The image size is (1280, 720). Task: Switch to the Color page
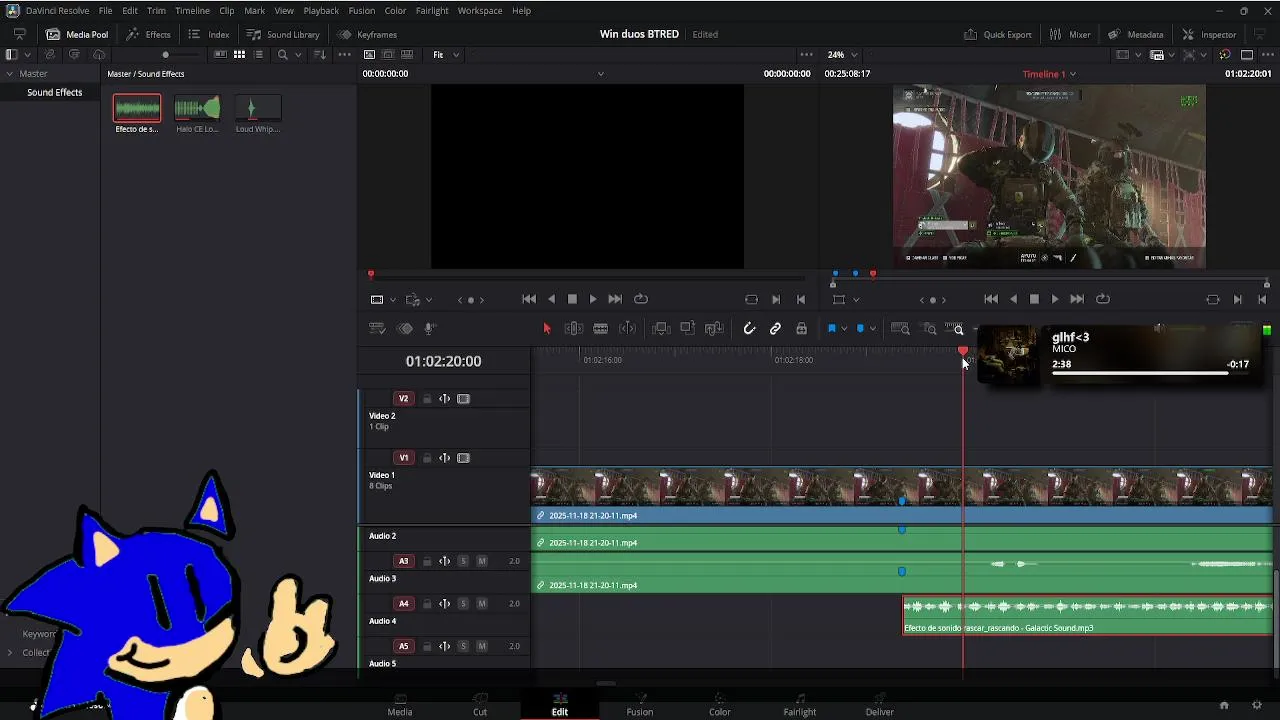click(x=720, y=705)
